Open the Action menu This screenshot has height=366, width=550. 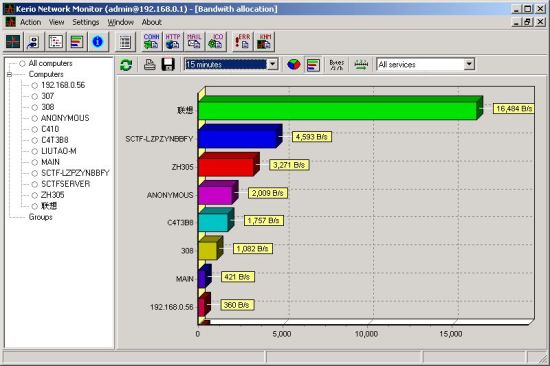pos(31,22)
